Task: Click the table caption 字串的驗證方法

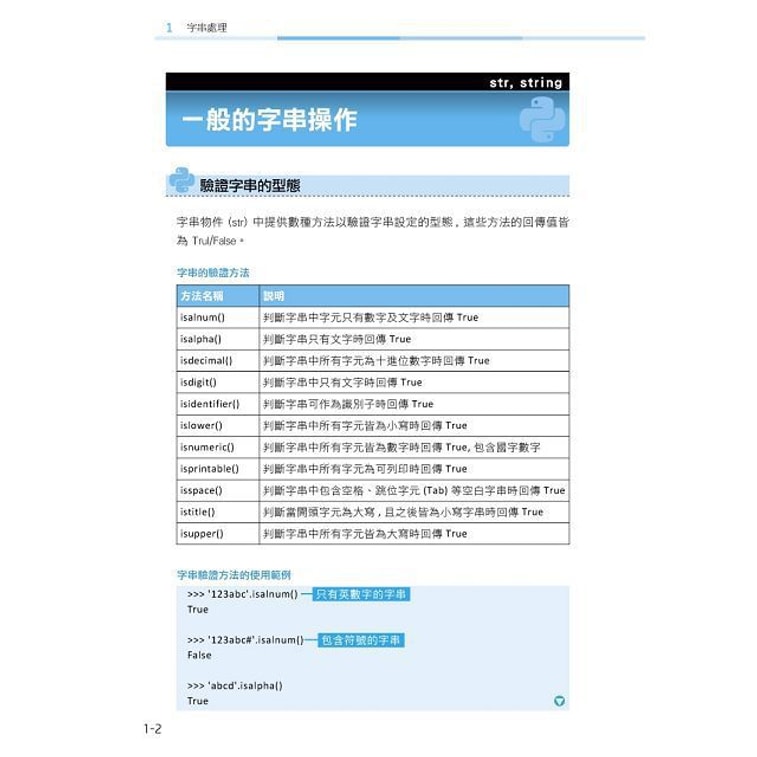Action: pos(213,273)
